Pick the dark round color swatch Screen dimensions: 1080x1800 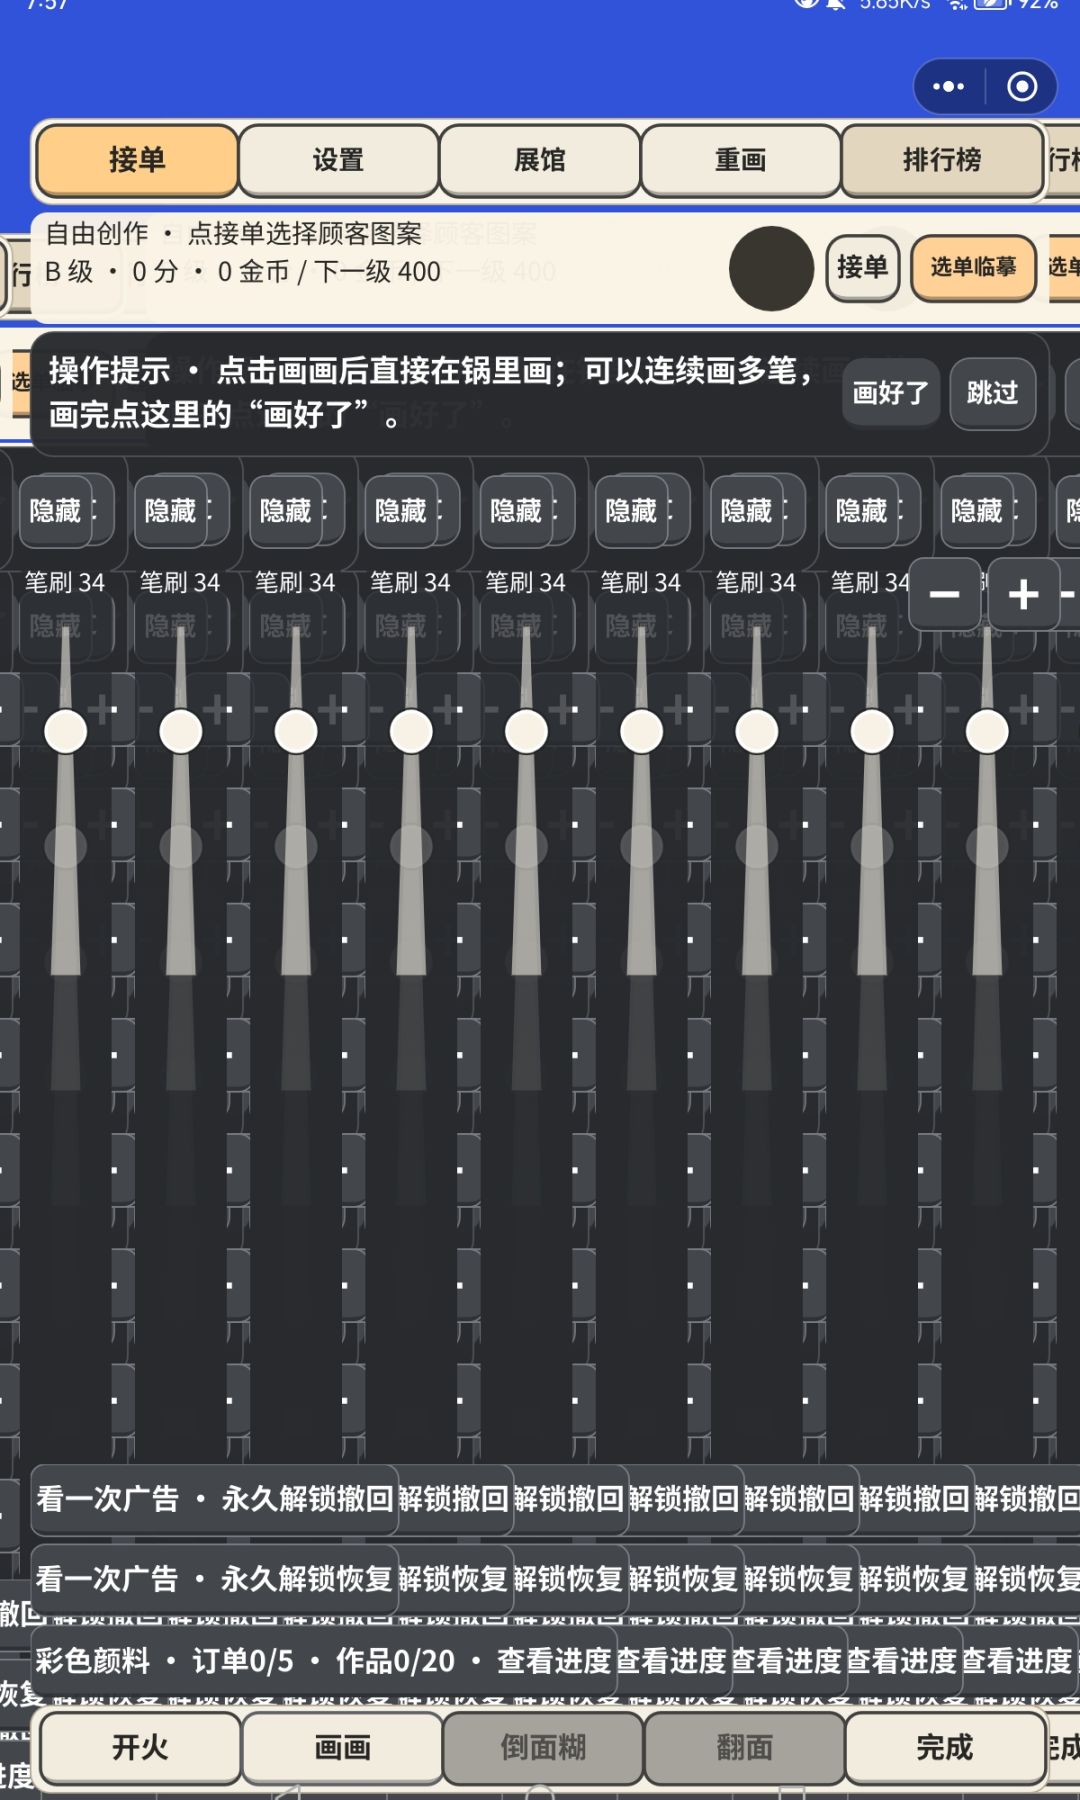click(x=771, y=268)
